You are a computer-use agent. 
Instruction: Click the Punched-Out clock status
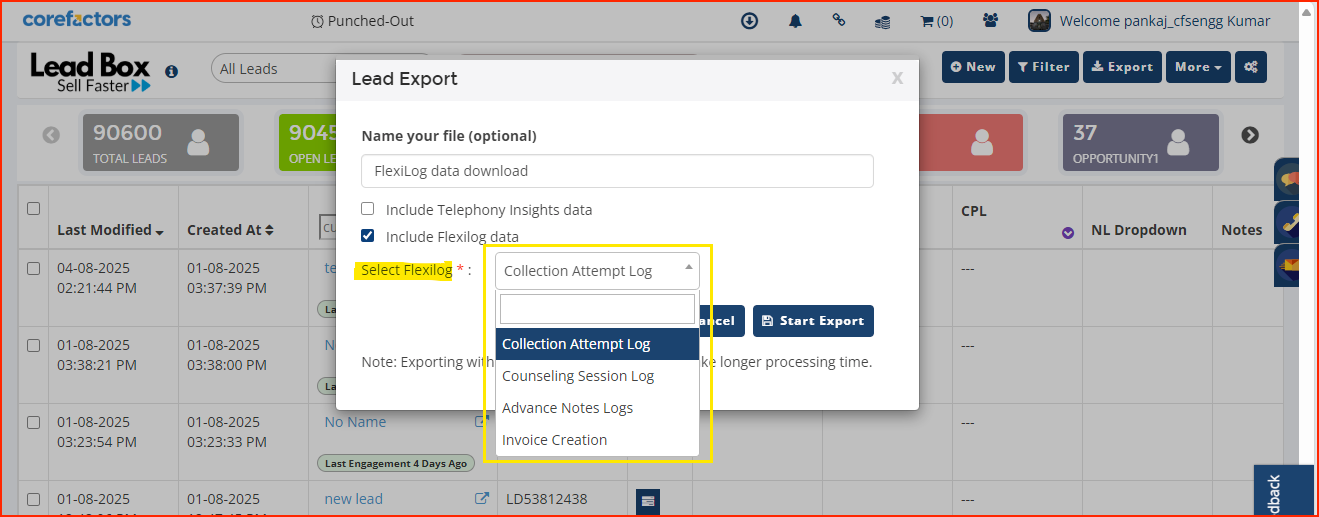[362, 21]
